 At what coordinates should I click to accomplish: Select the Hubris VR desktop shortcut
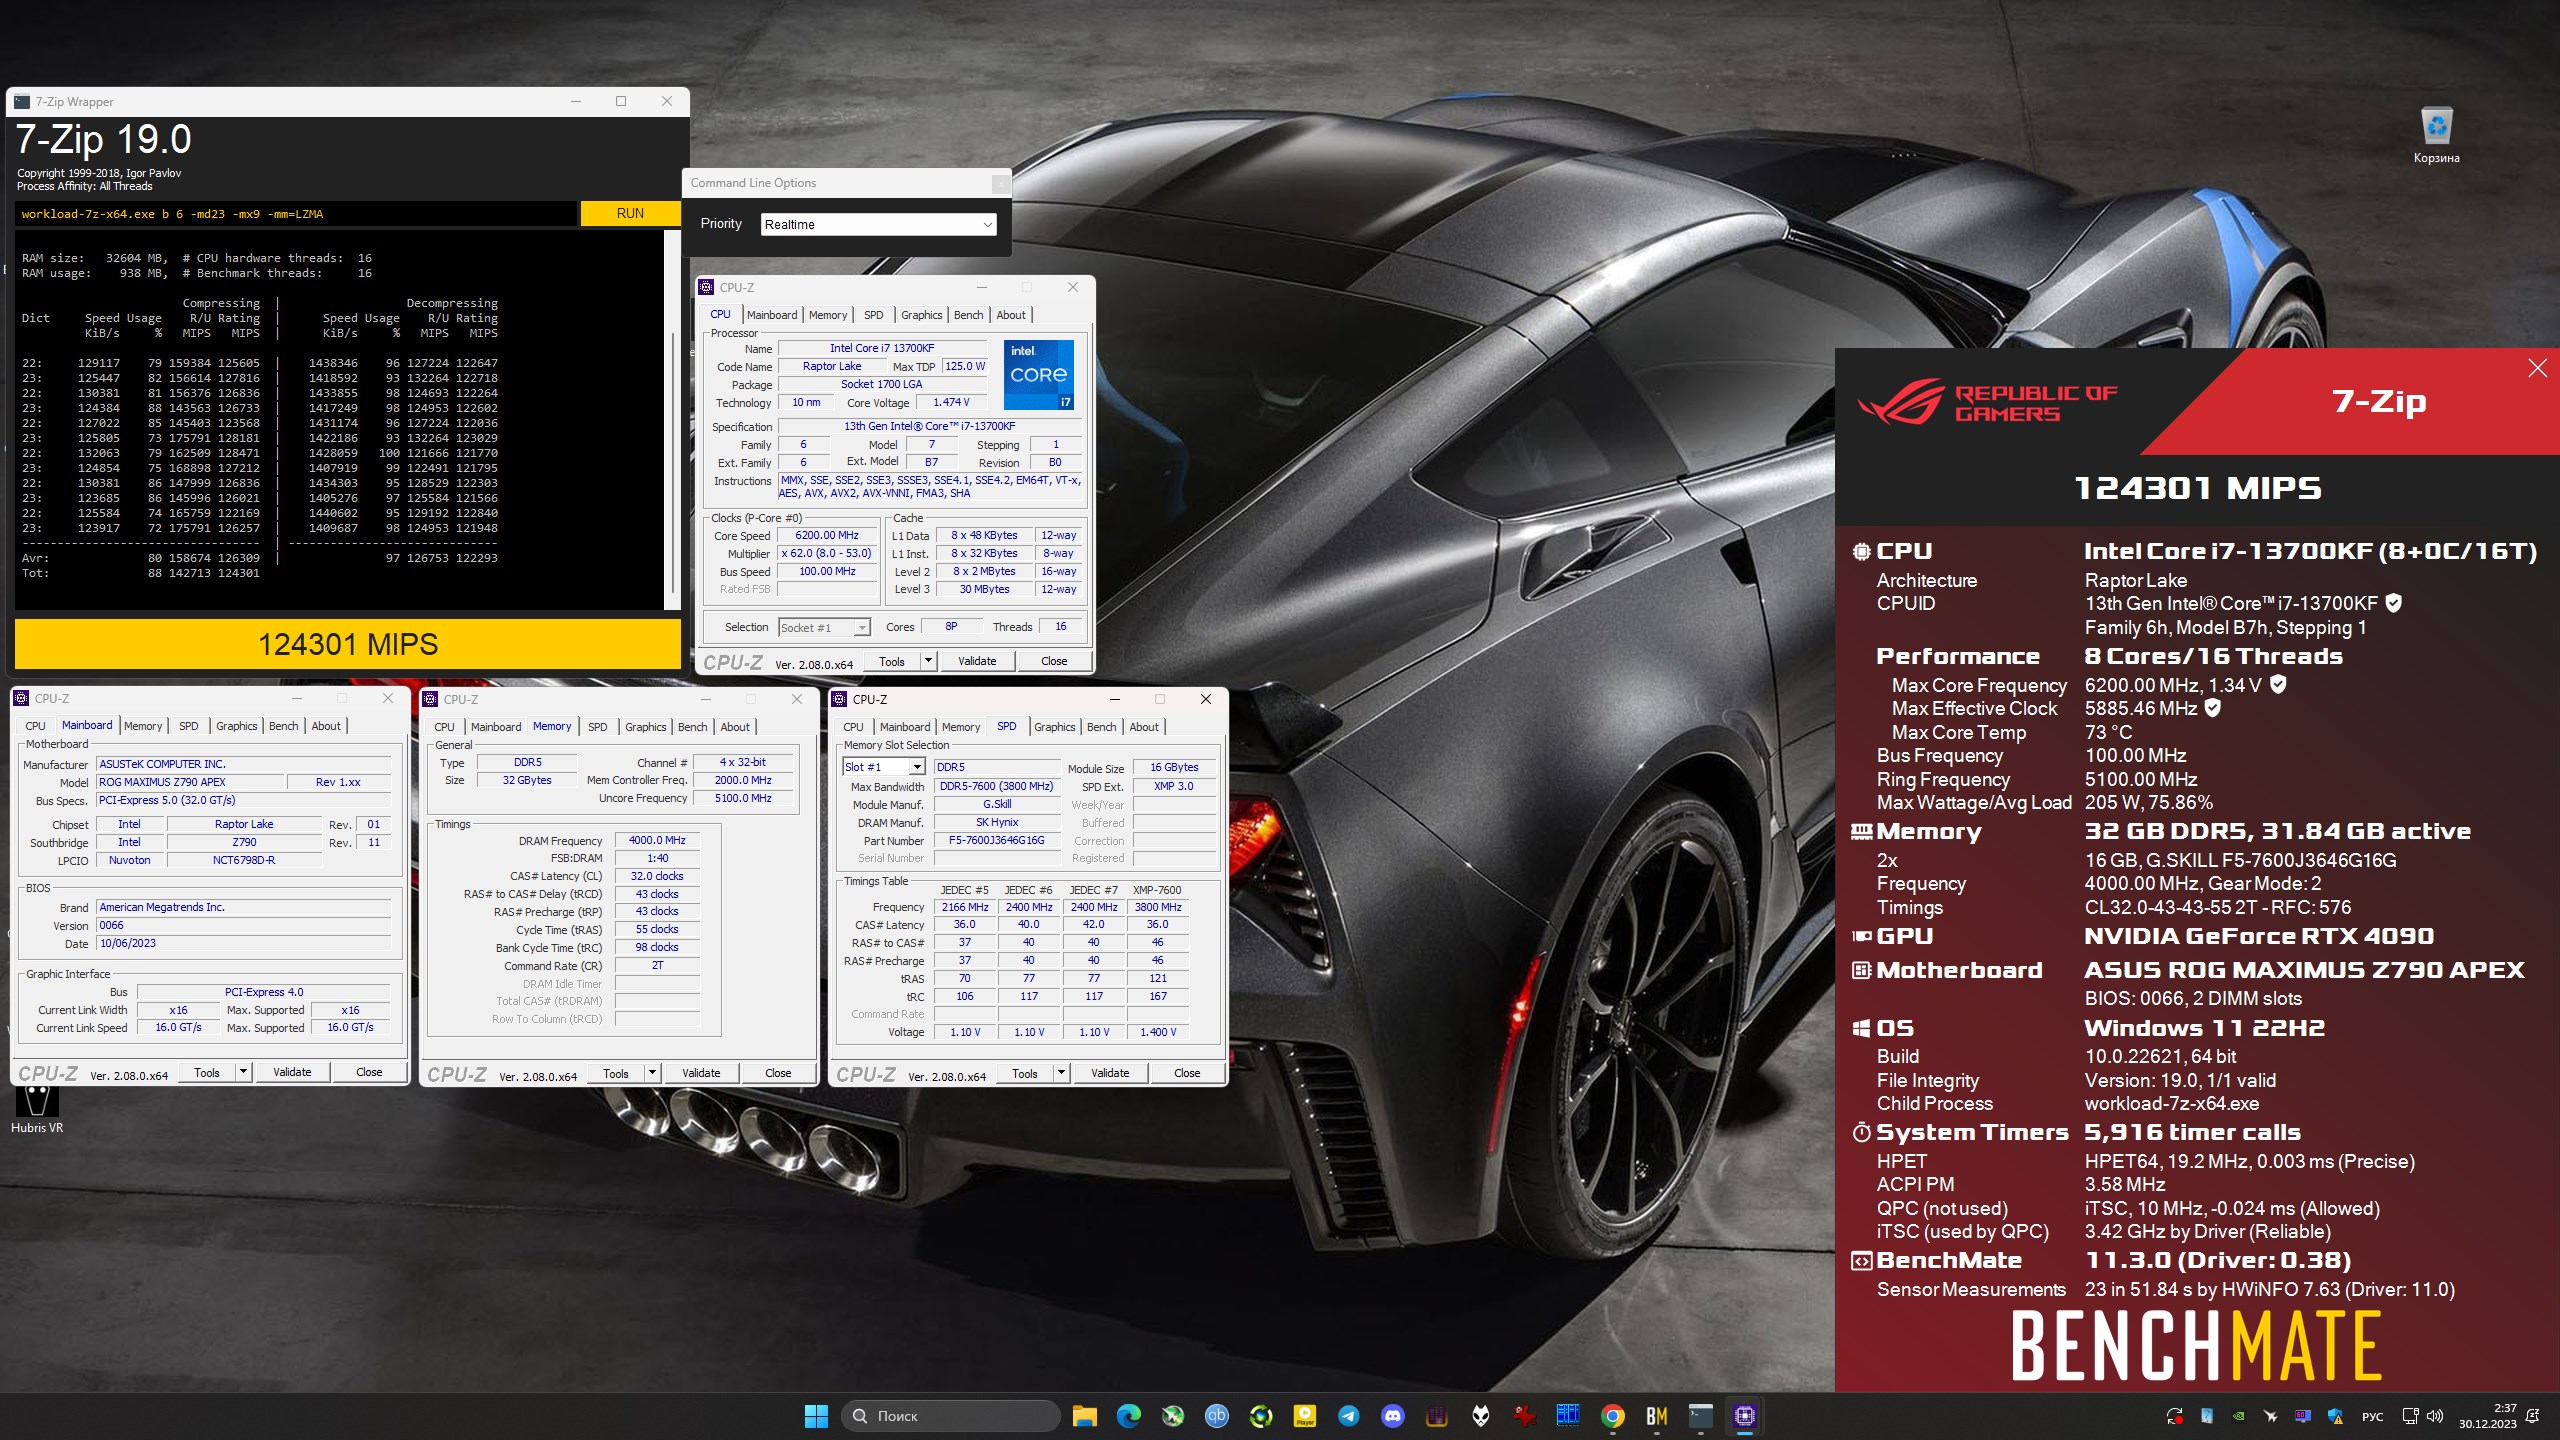pyautogui.click(x=37, y=1108)
